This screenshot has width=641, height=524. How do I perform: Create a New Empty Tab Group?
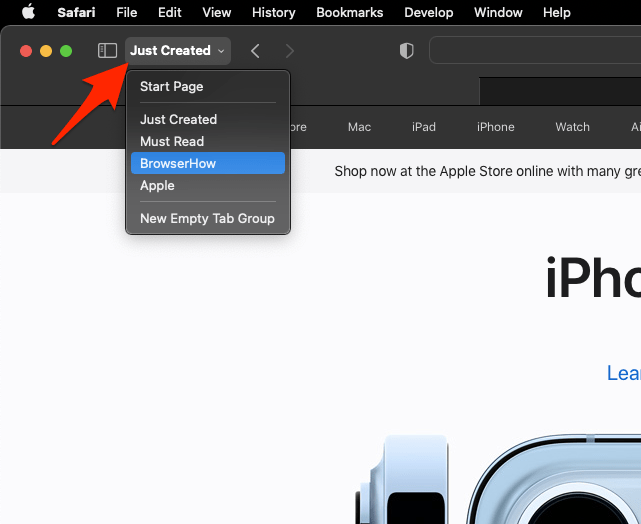(x=207, y=218)
